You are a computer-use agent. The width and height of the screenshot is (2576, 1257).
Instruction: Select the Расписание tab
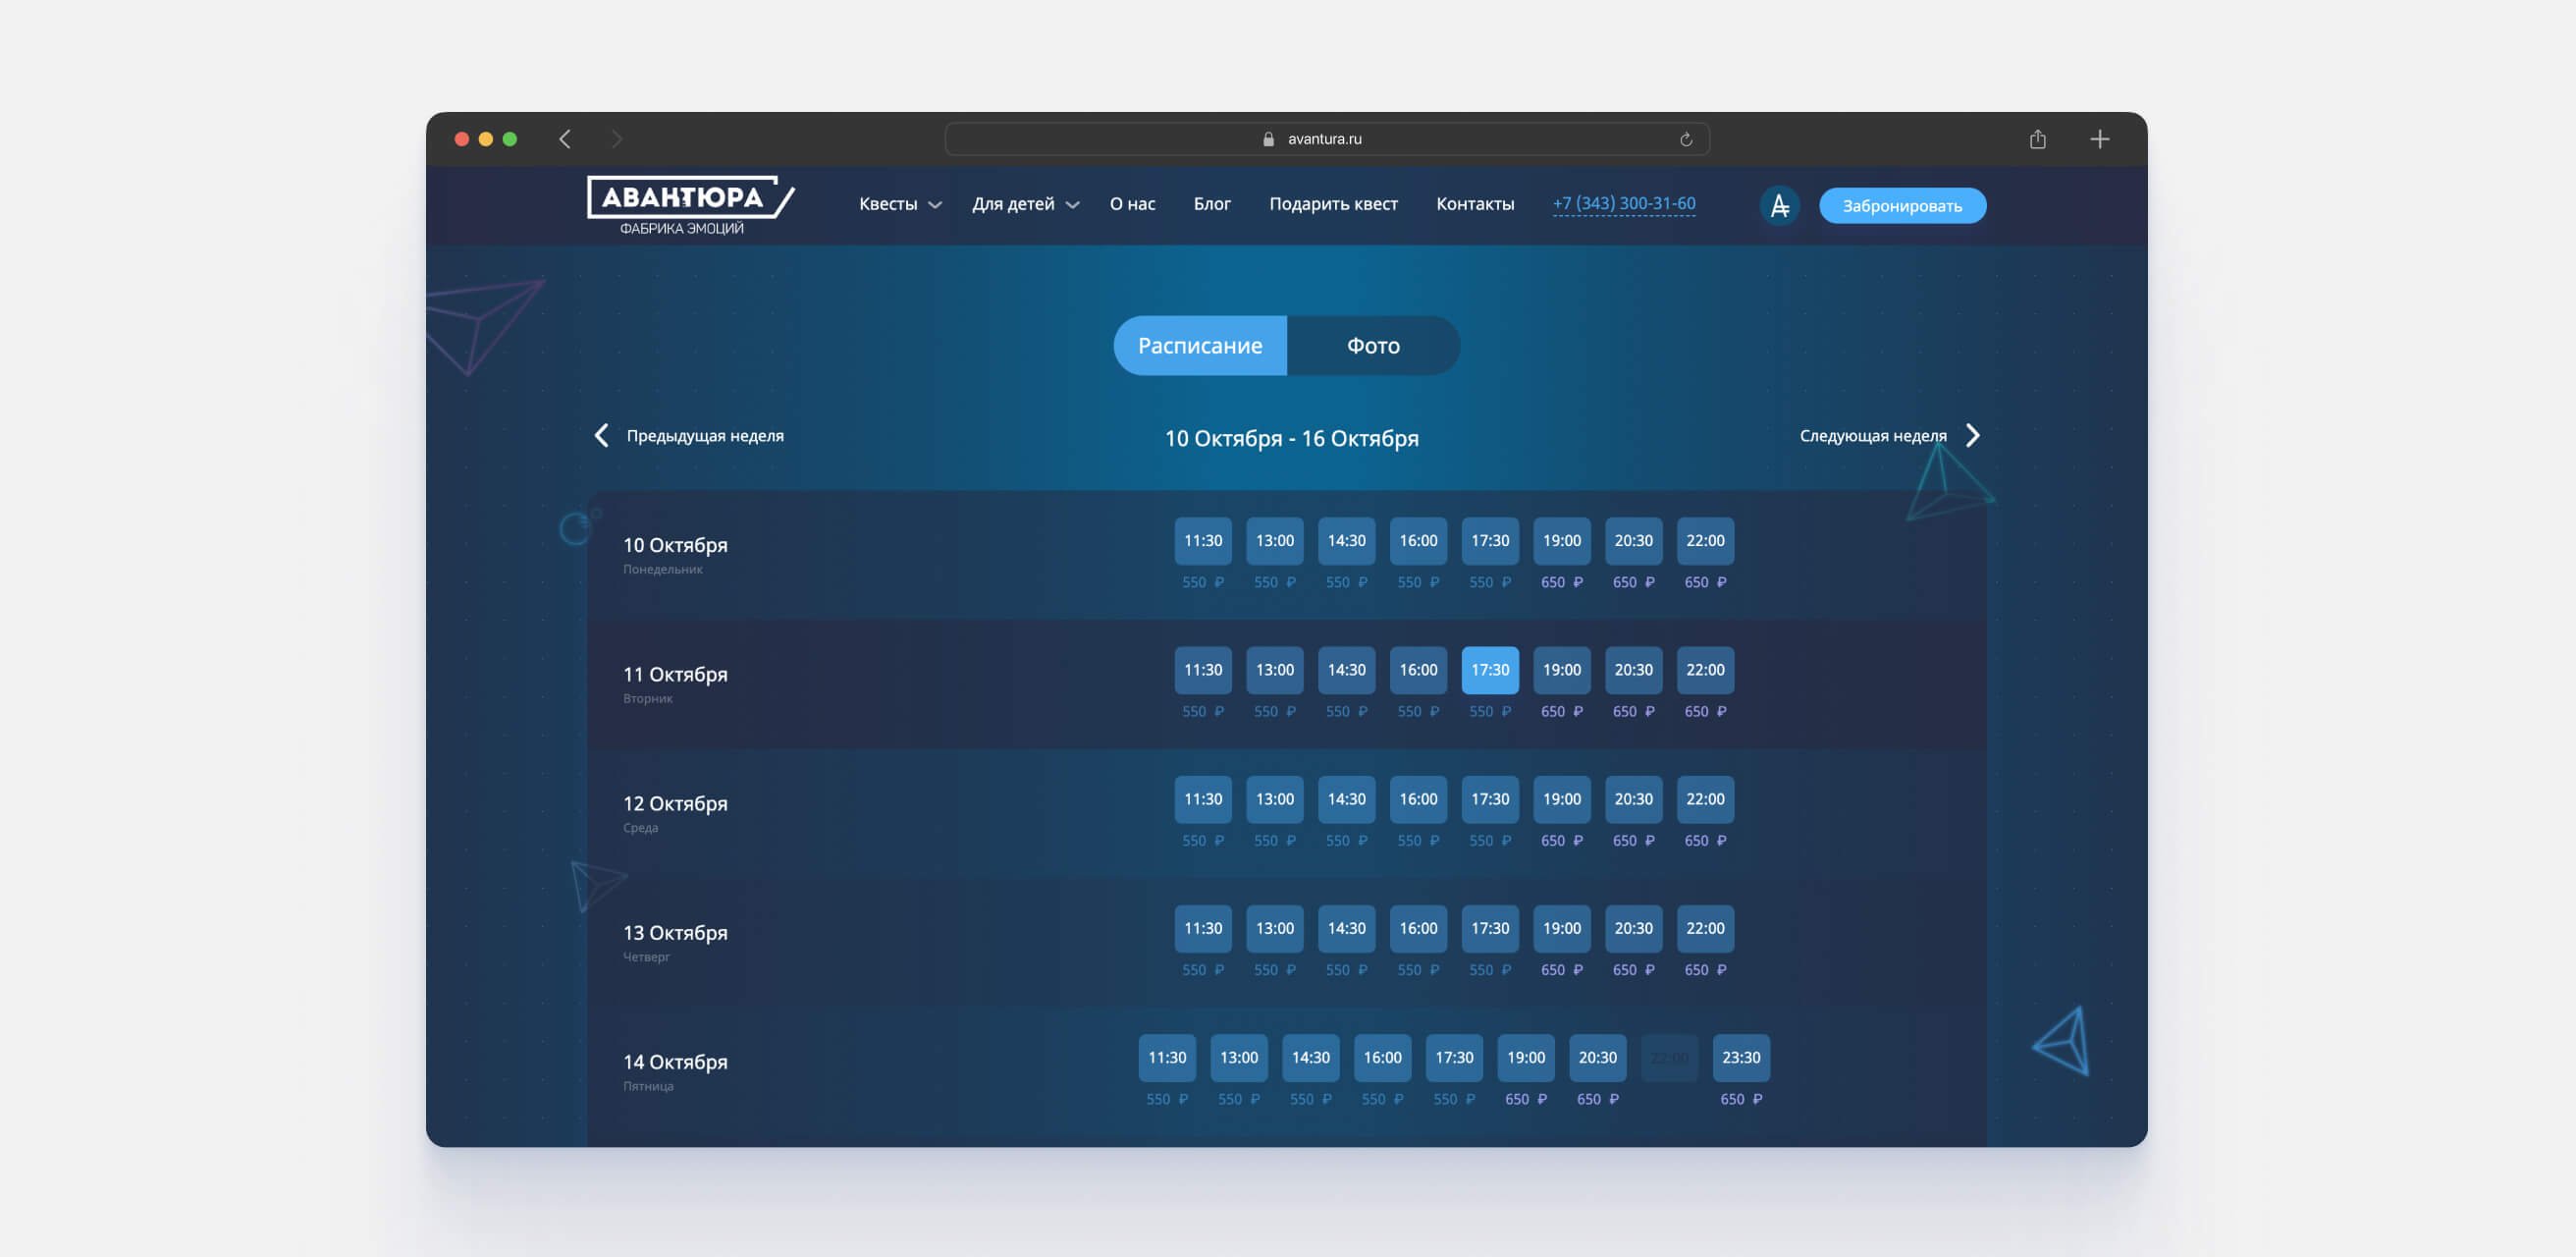(x=1199, y=345)
